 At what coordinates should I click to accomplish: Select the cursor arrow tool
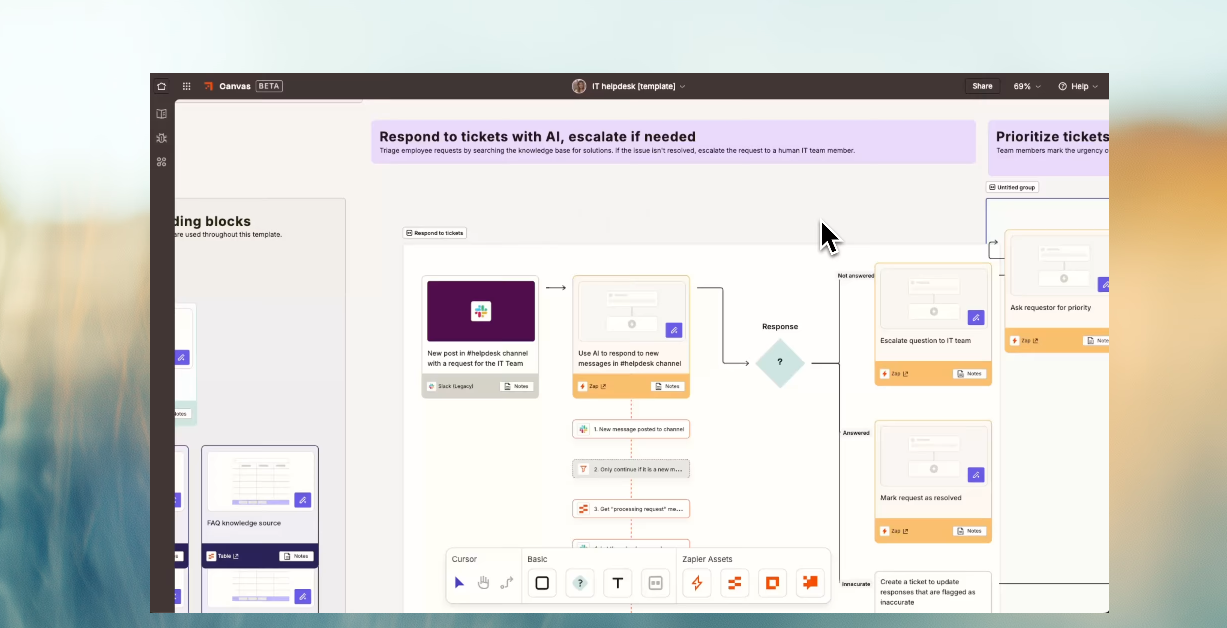(x=459, y=583)
